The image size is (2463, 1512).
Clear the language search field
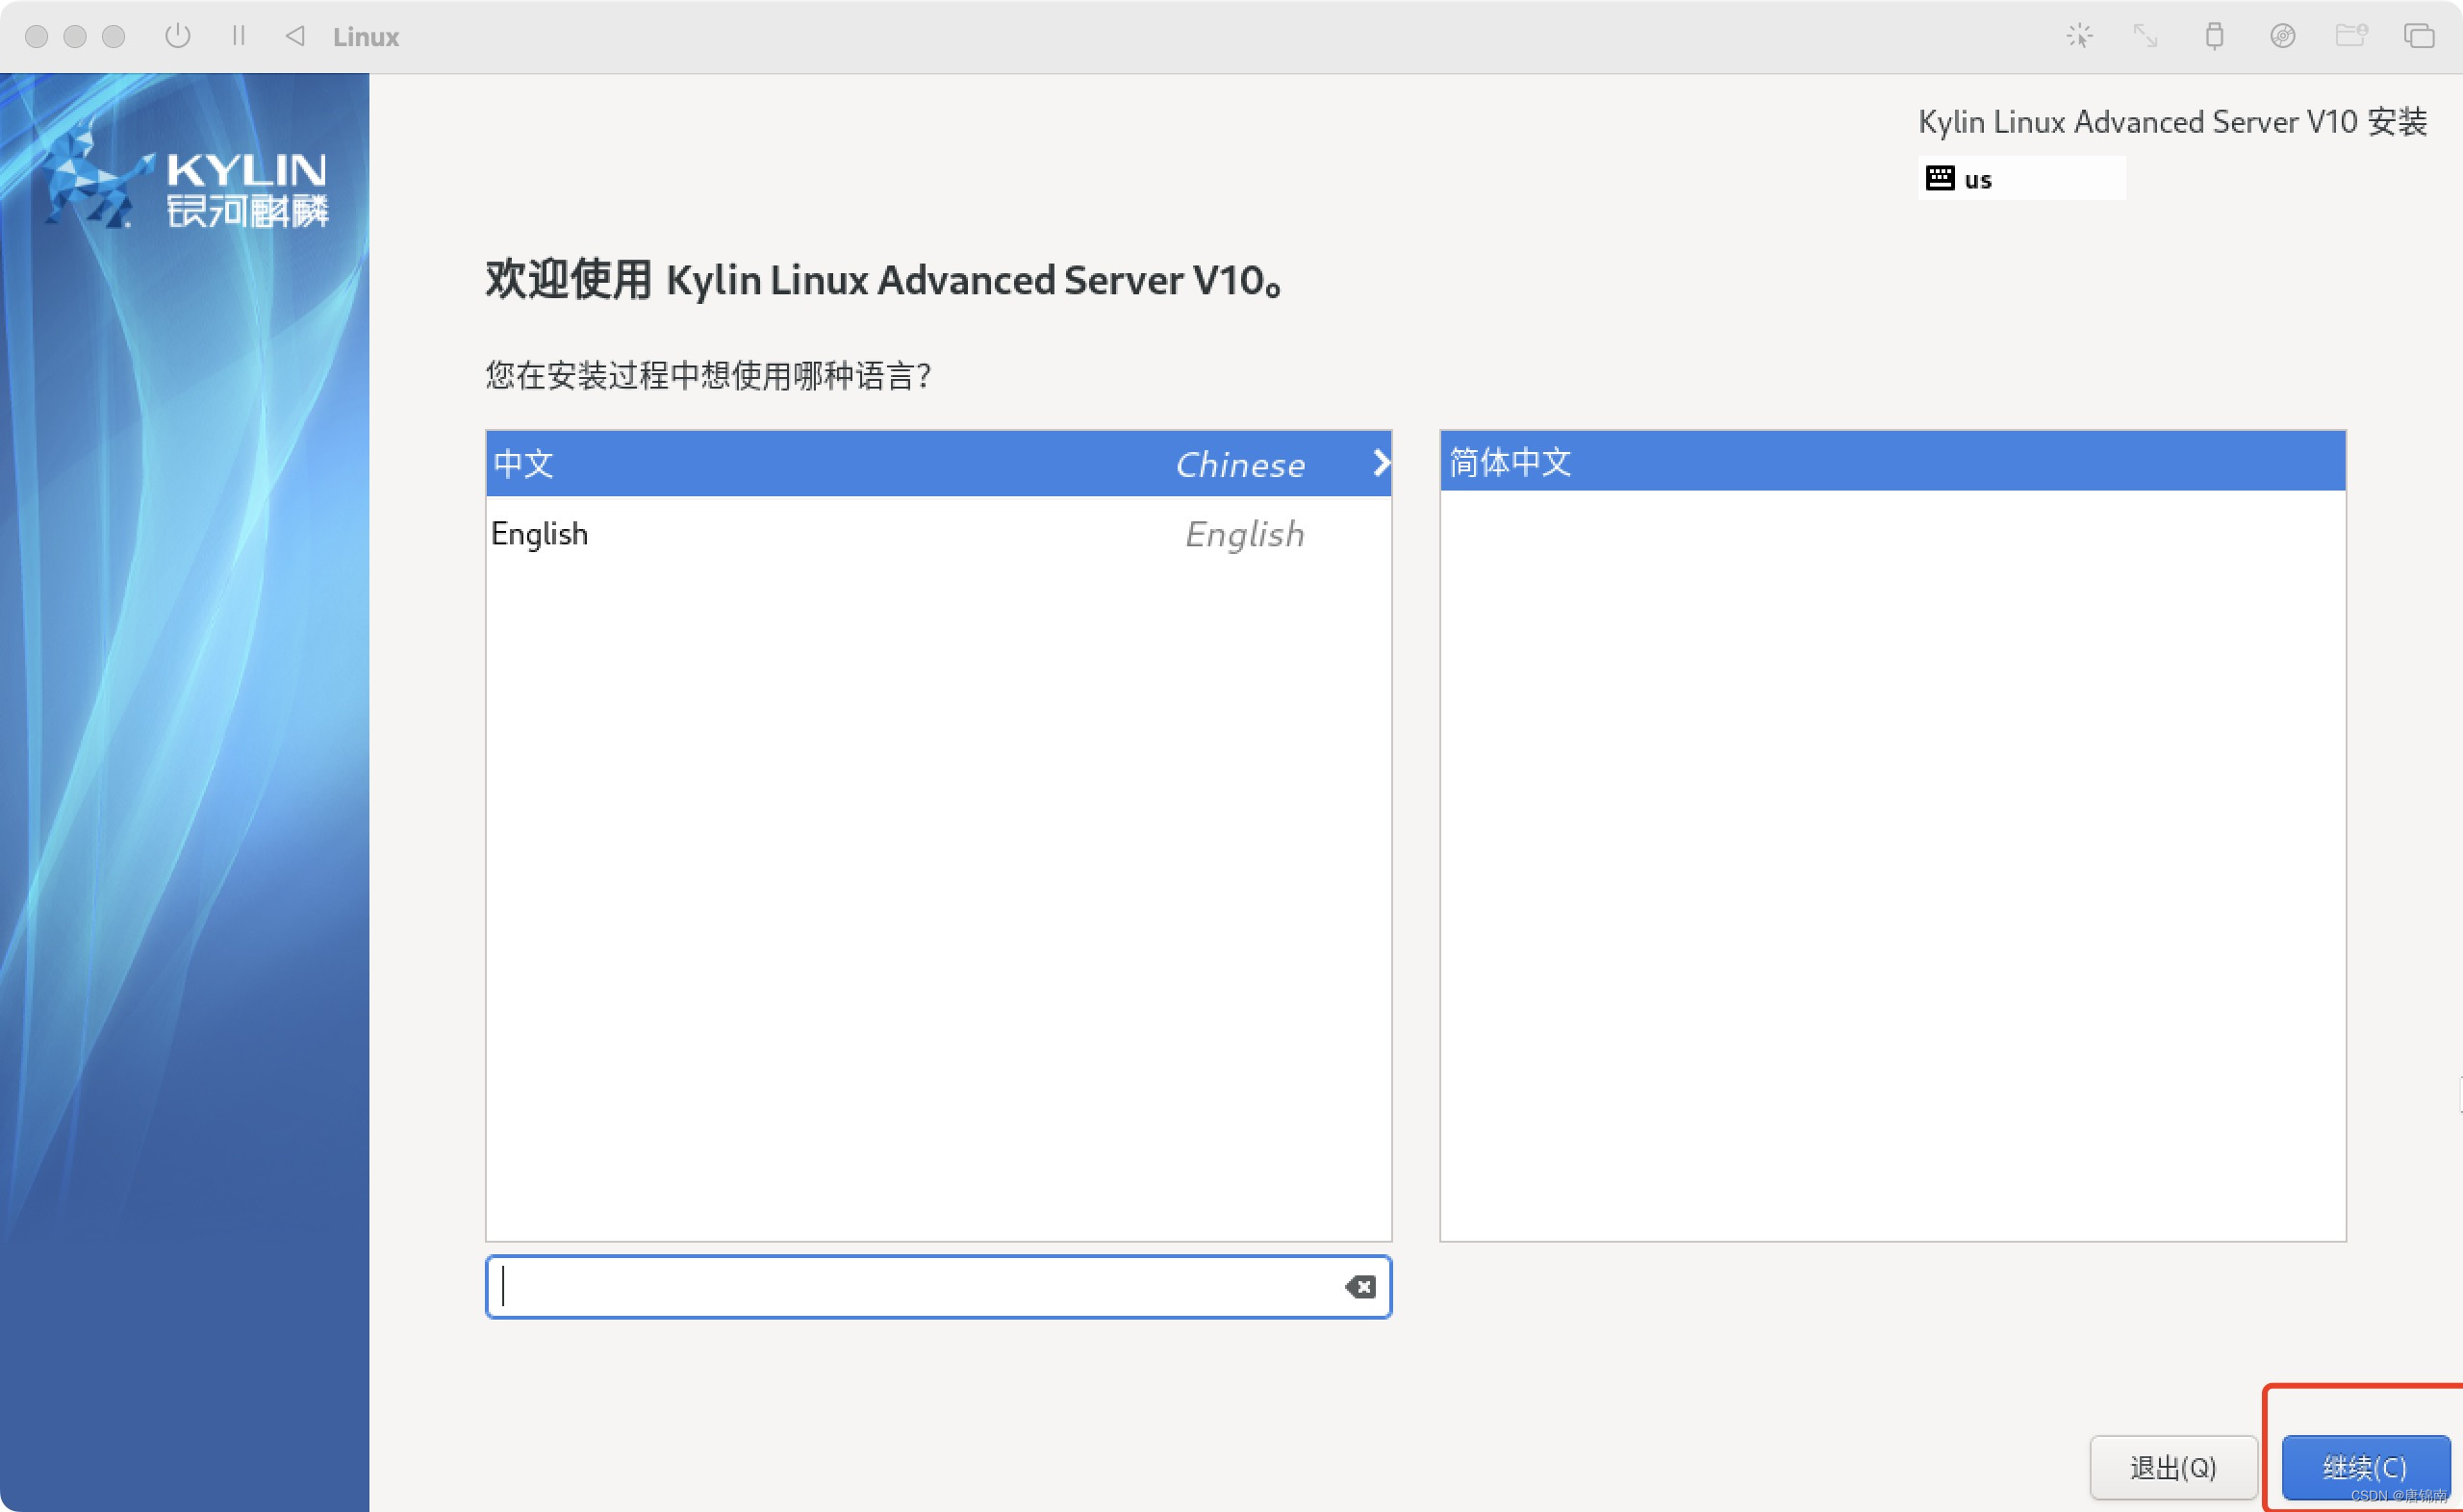(x=1360, y=1287)
